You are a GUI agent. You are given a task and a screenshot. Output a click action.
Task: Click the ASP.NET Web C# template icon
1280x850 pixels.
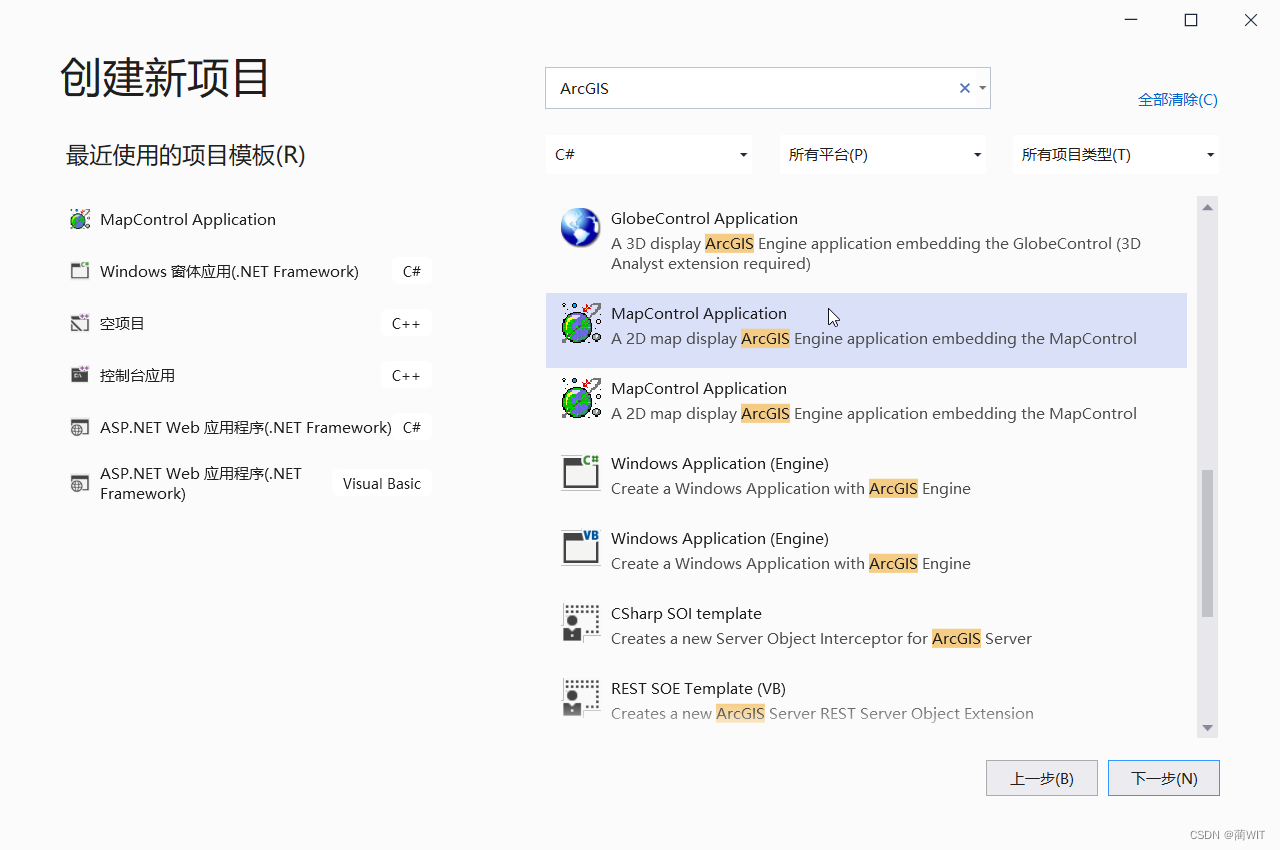80,428
